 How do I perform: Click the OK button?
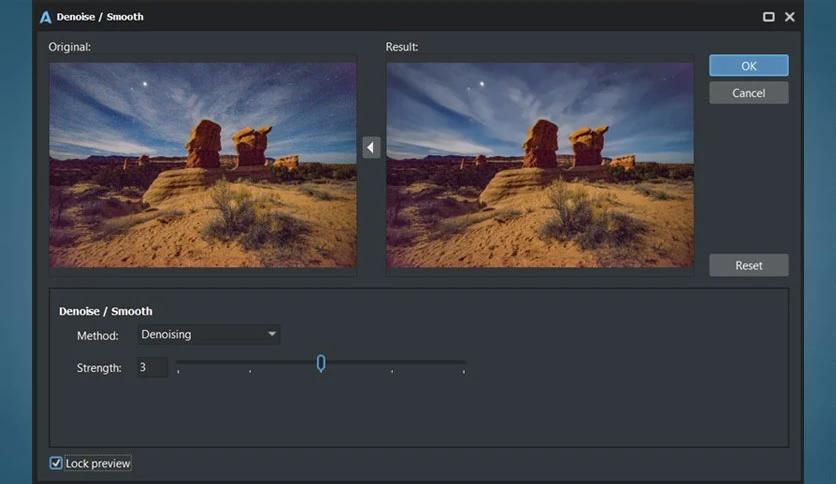[x=749, y=66]
